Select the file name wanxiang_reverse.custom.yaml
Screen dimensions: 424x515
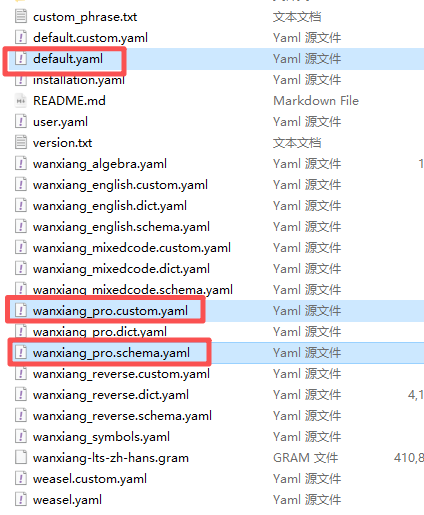coord(121,374)
